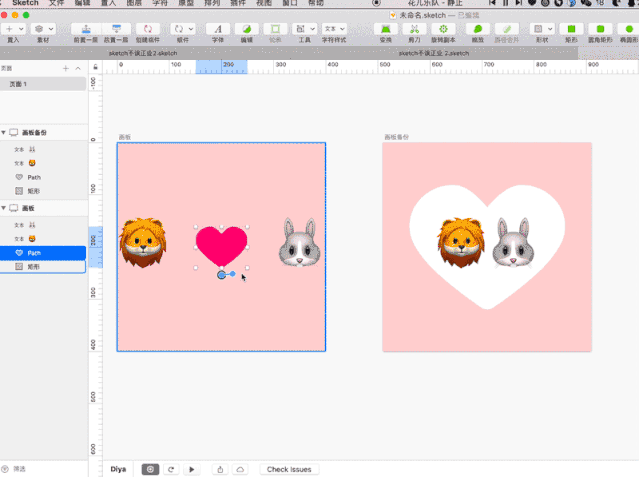
Task: Open the 图层 layer menu
Action: [x=134, y=3]
